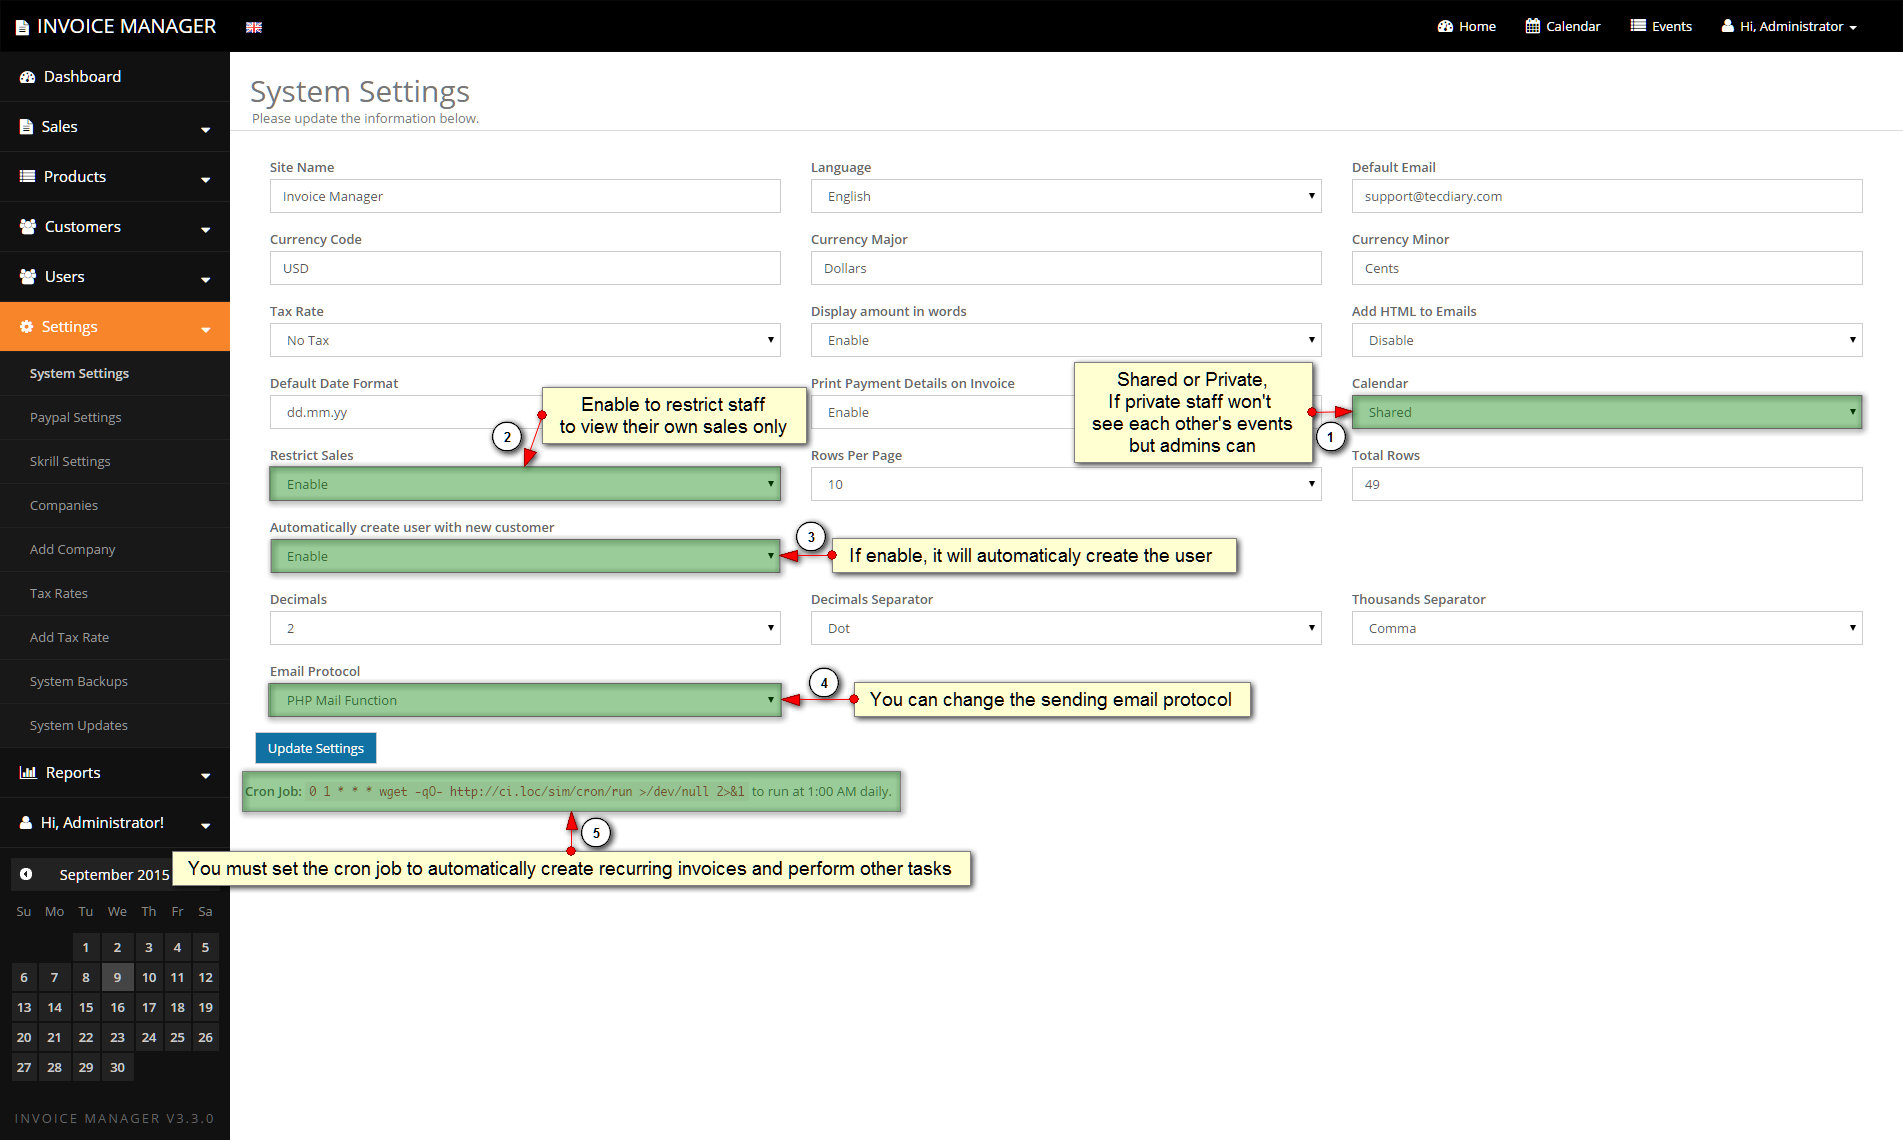The width and height of the screenshot is (1903, 1140).
Task: Click the Events list icon in header
Action: pyautogui.click(x=1638, y=26)
